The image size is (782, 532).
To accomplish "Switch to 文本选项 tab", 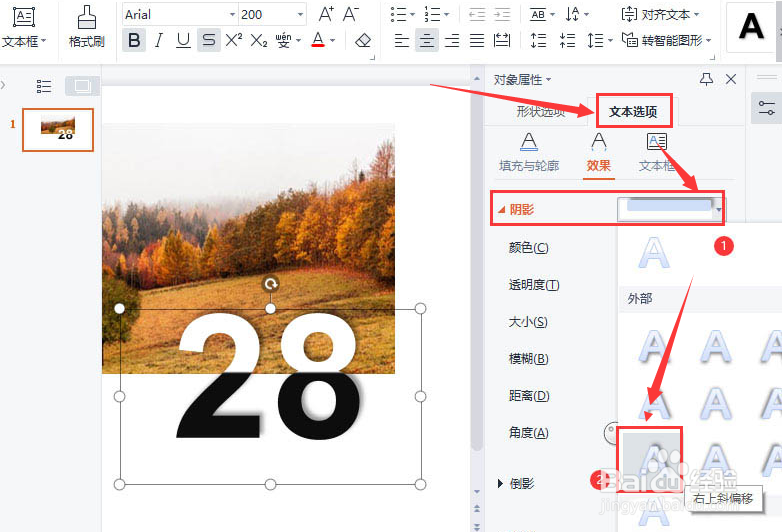I will [x=633, y=112].
